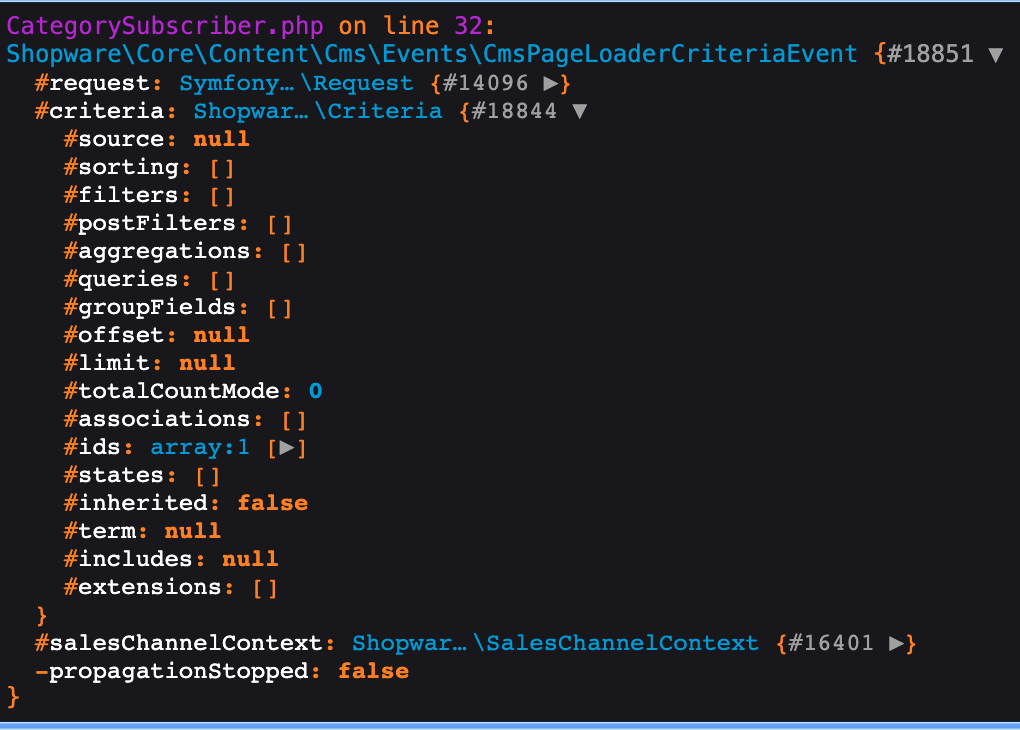The width and height of the screenshot is (1020, 730).
Task: Select the #term property name
Action: pos(100,531)
